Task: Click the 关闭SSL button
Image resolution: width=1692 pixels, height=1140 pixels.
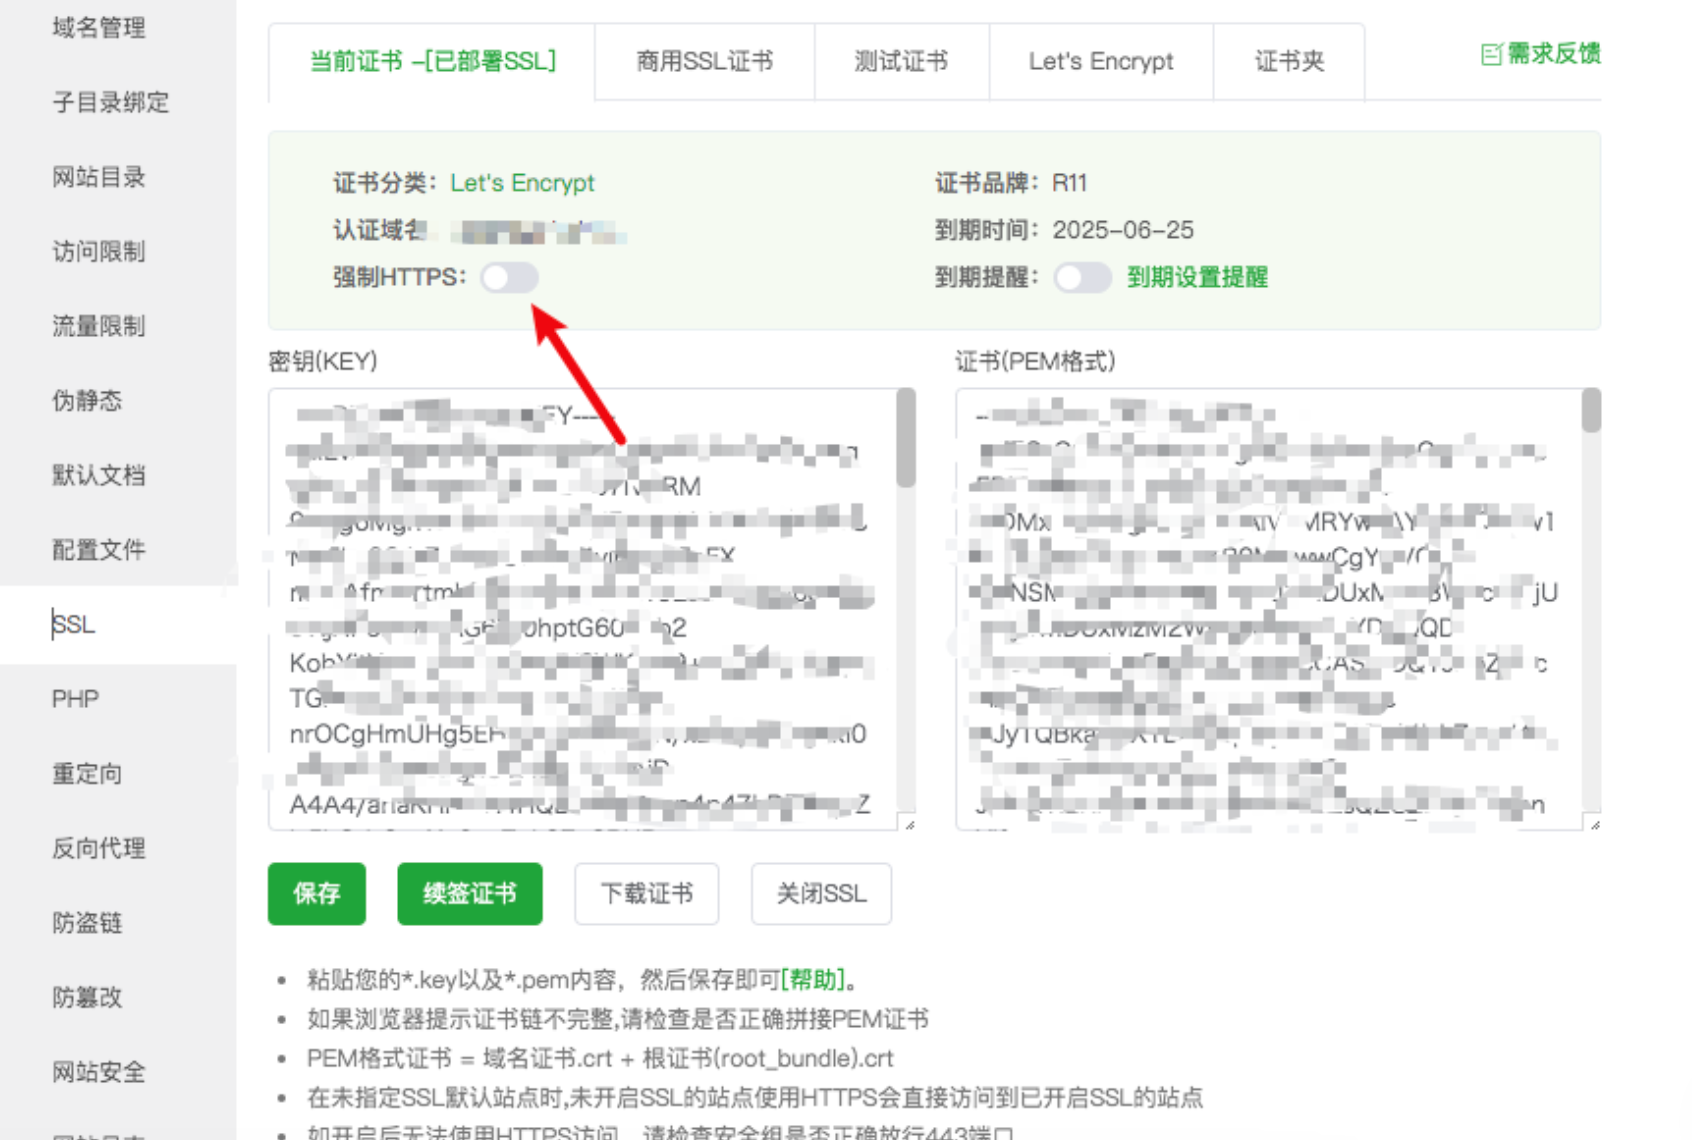Action: click(821, 893)
